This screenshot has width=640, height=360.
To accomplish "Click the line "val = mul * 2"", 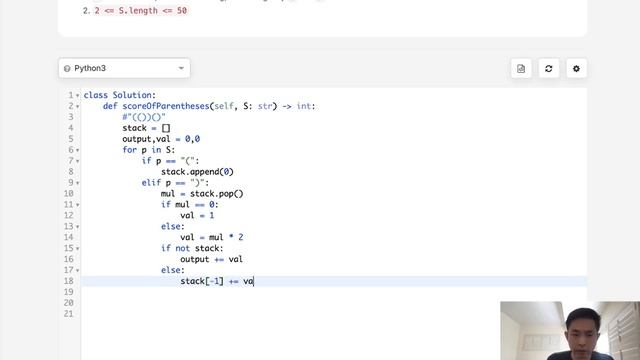I will [x=212, y=237].
